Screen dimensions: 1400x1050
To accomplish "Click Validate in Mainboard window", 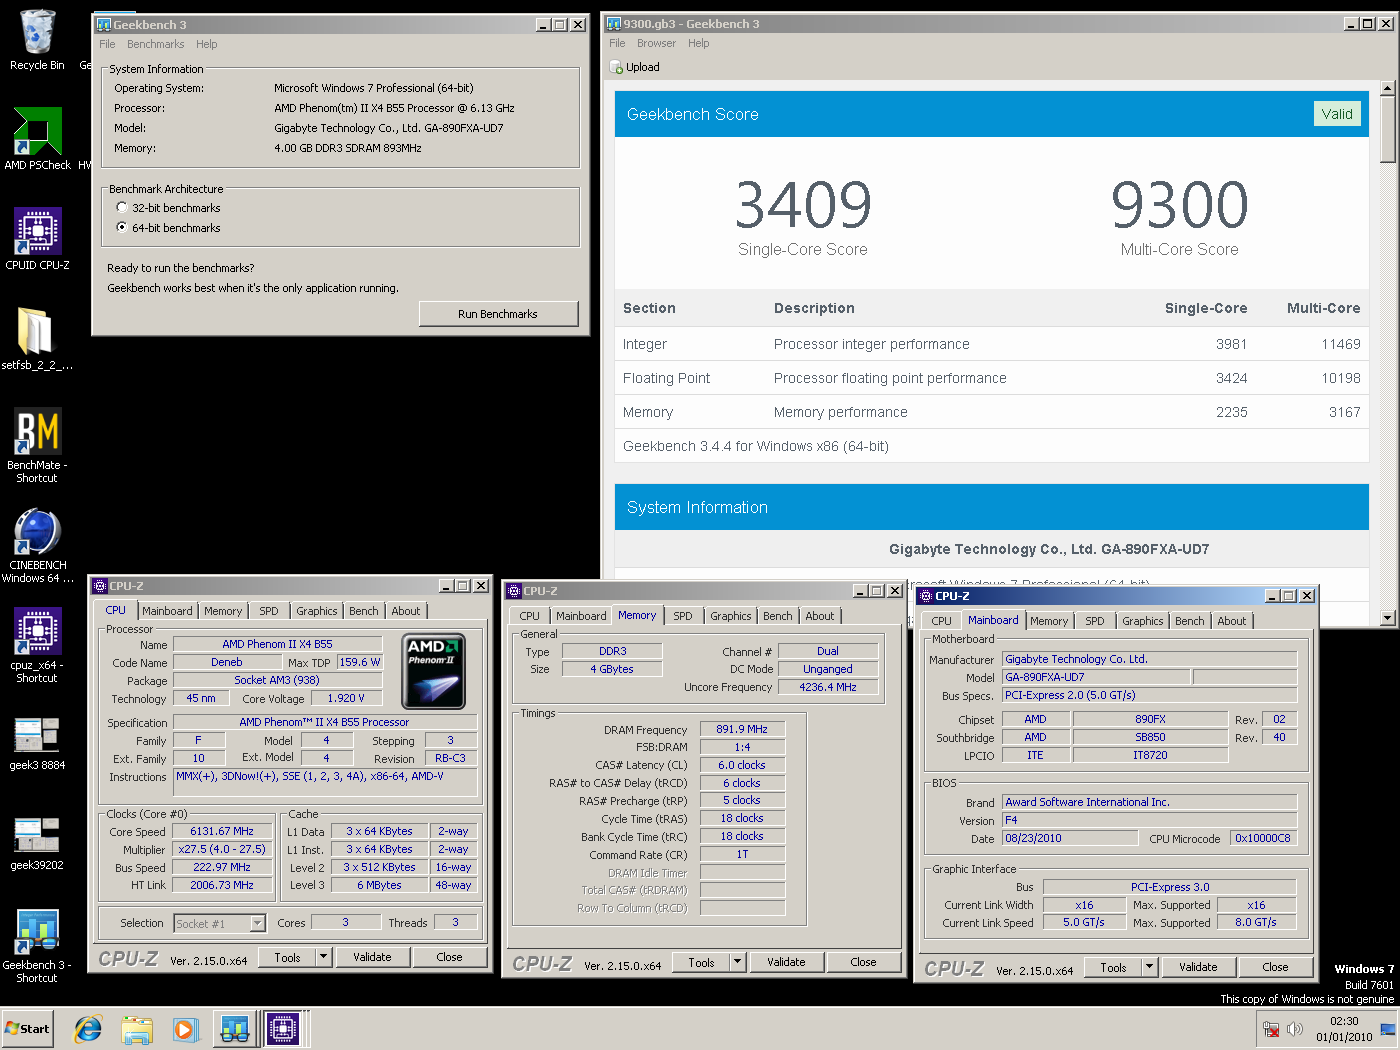I will click(1198, 968).
